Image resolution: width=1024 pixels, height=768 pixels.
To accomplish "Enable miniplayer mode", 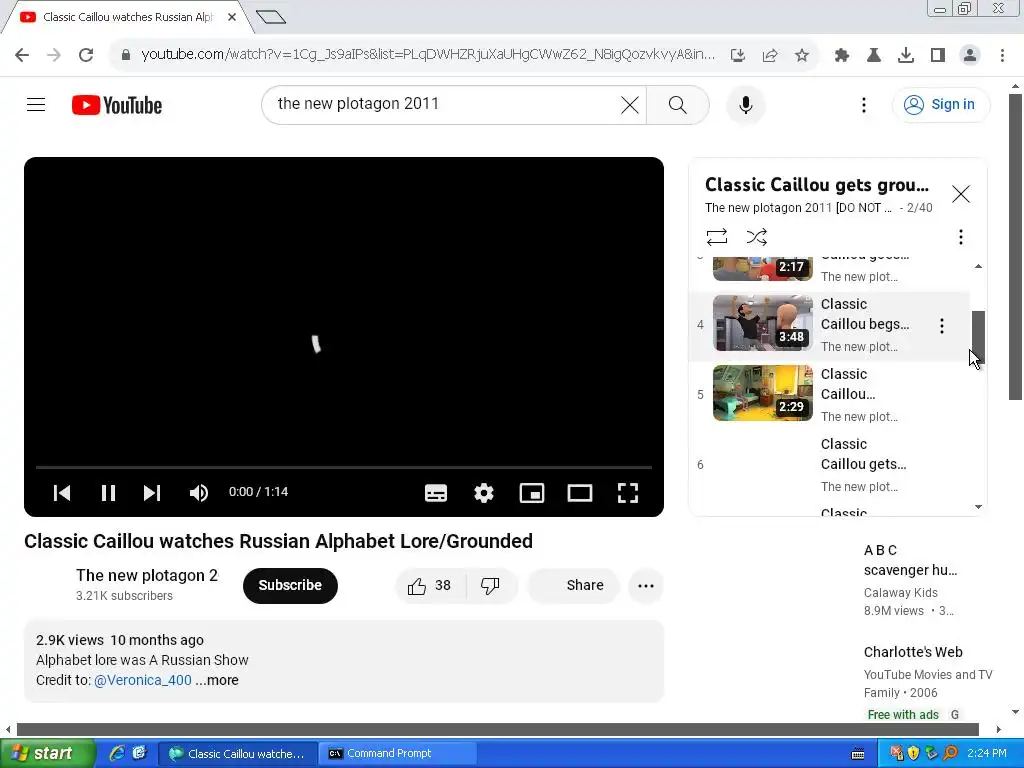I will pyautogui.click(x=532, y=493).
